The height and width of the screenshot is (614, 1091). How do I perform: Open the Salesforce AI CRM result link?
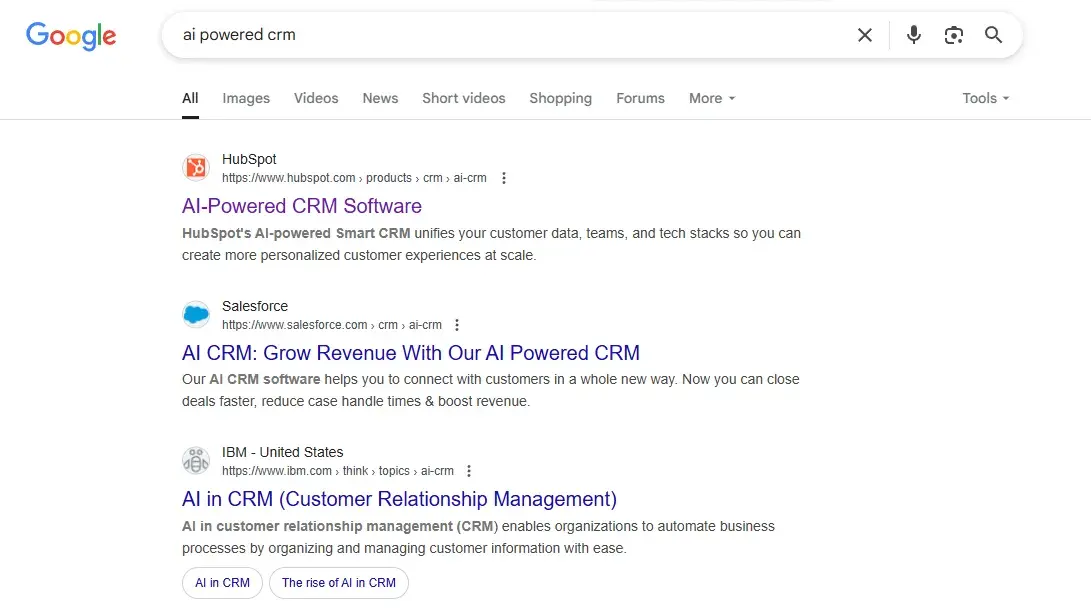(x=410, y=352)
